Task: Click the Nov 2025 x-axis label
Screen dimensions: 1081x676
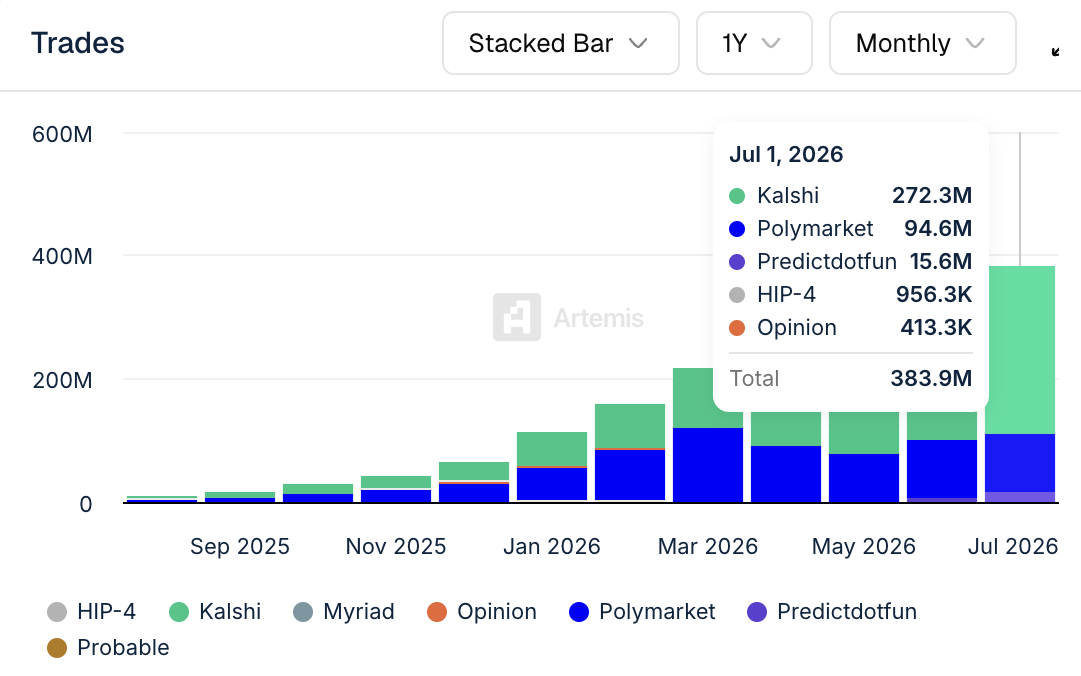Action: coord(396,546)
